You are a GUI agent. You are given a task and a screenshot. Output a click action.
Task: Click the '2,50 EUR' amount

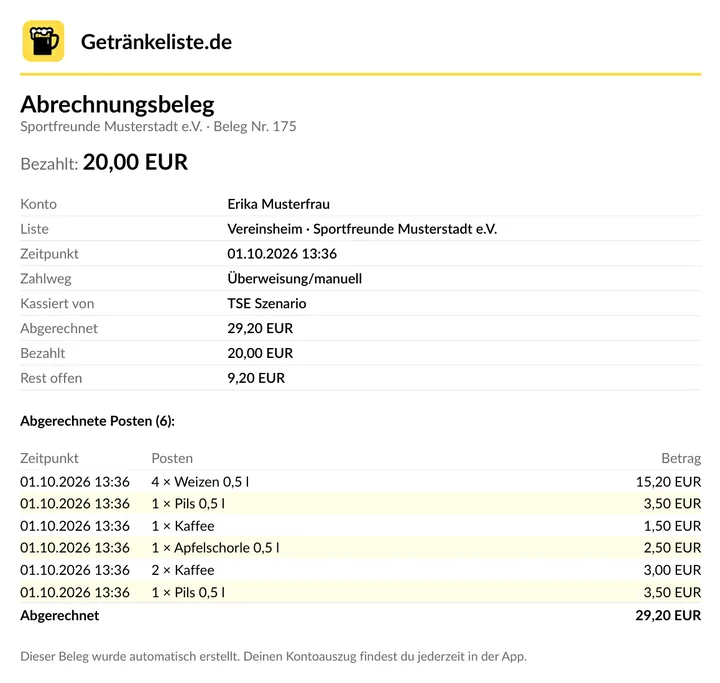(672, 548)
